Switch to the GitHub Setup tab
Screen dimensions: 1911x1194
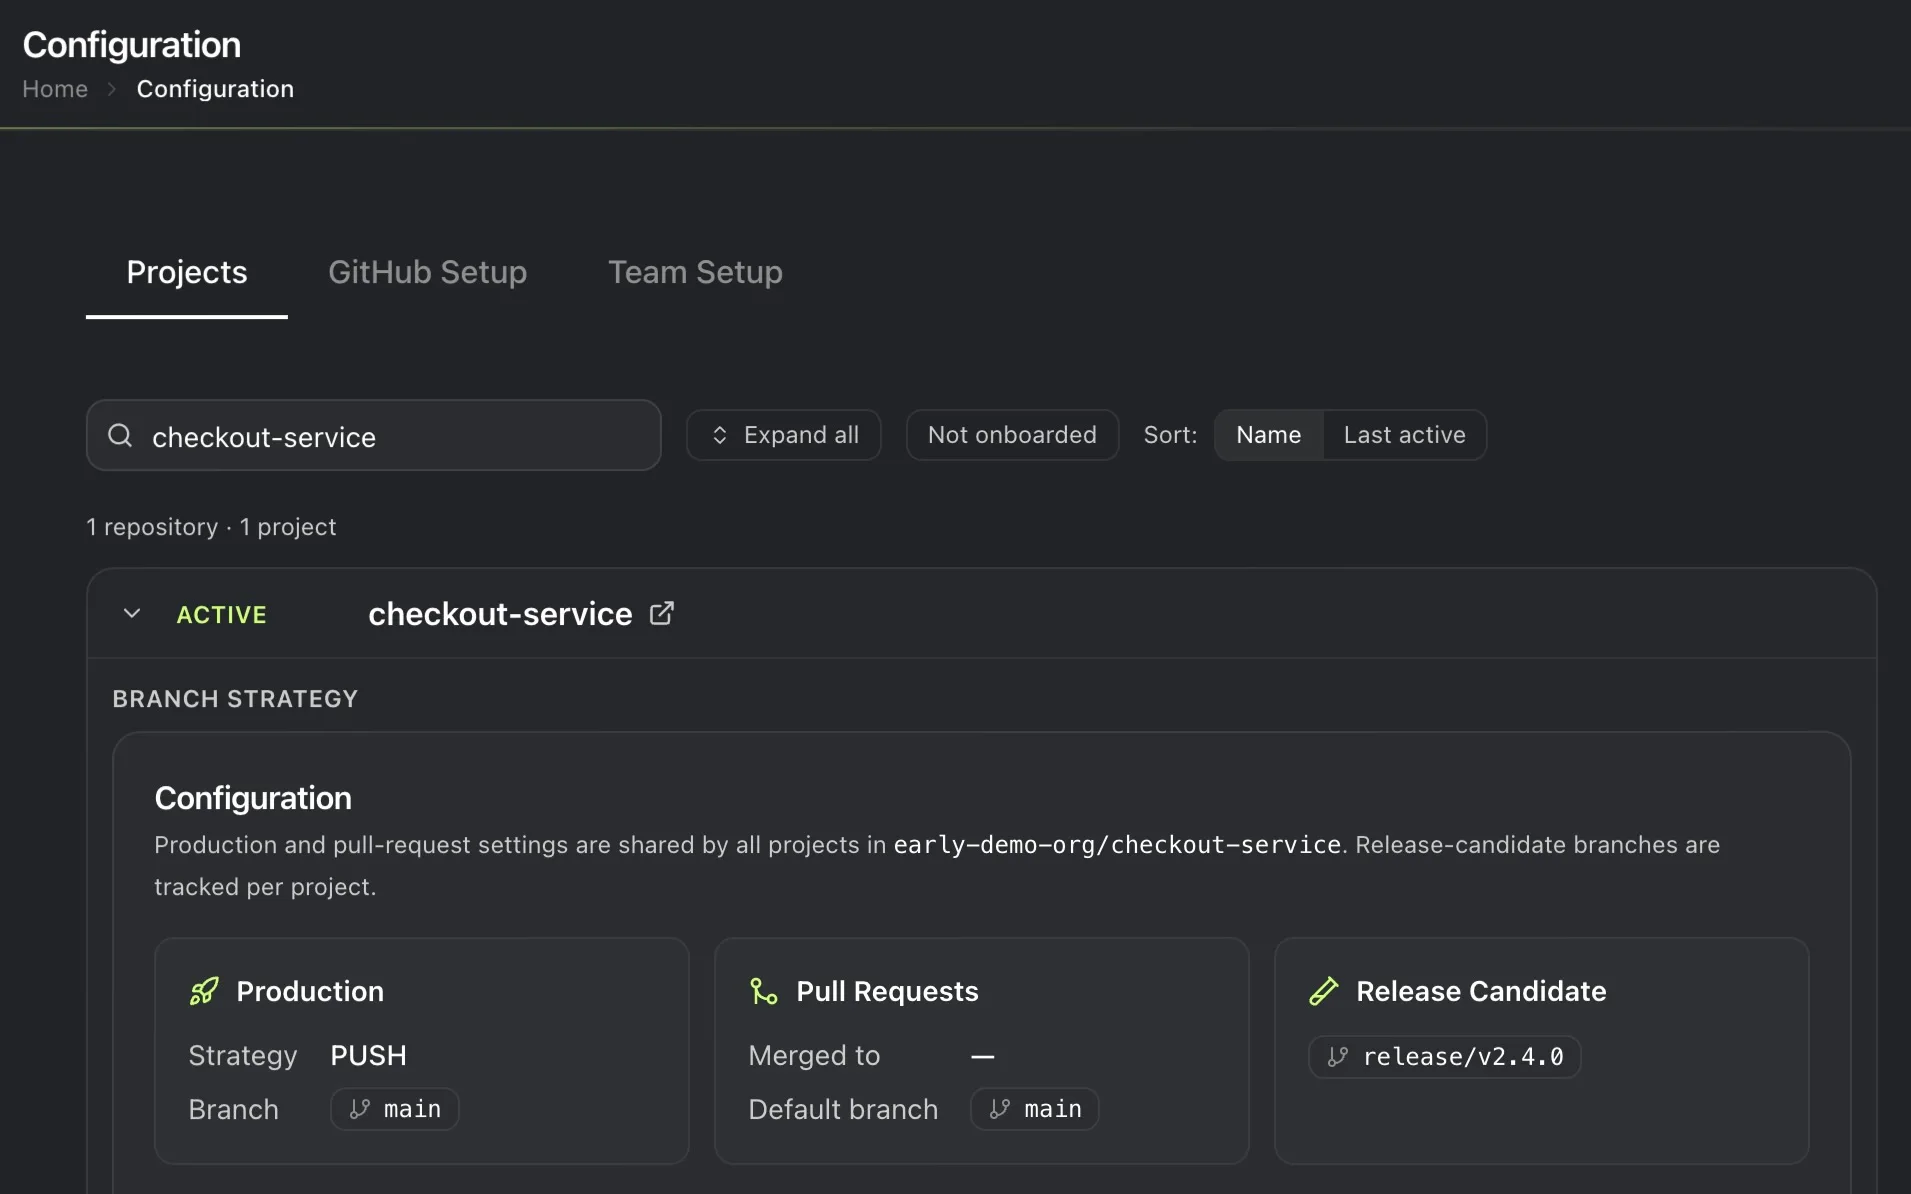427,272
